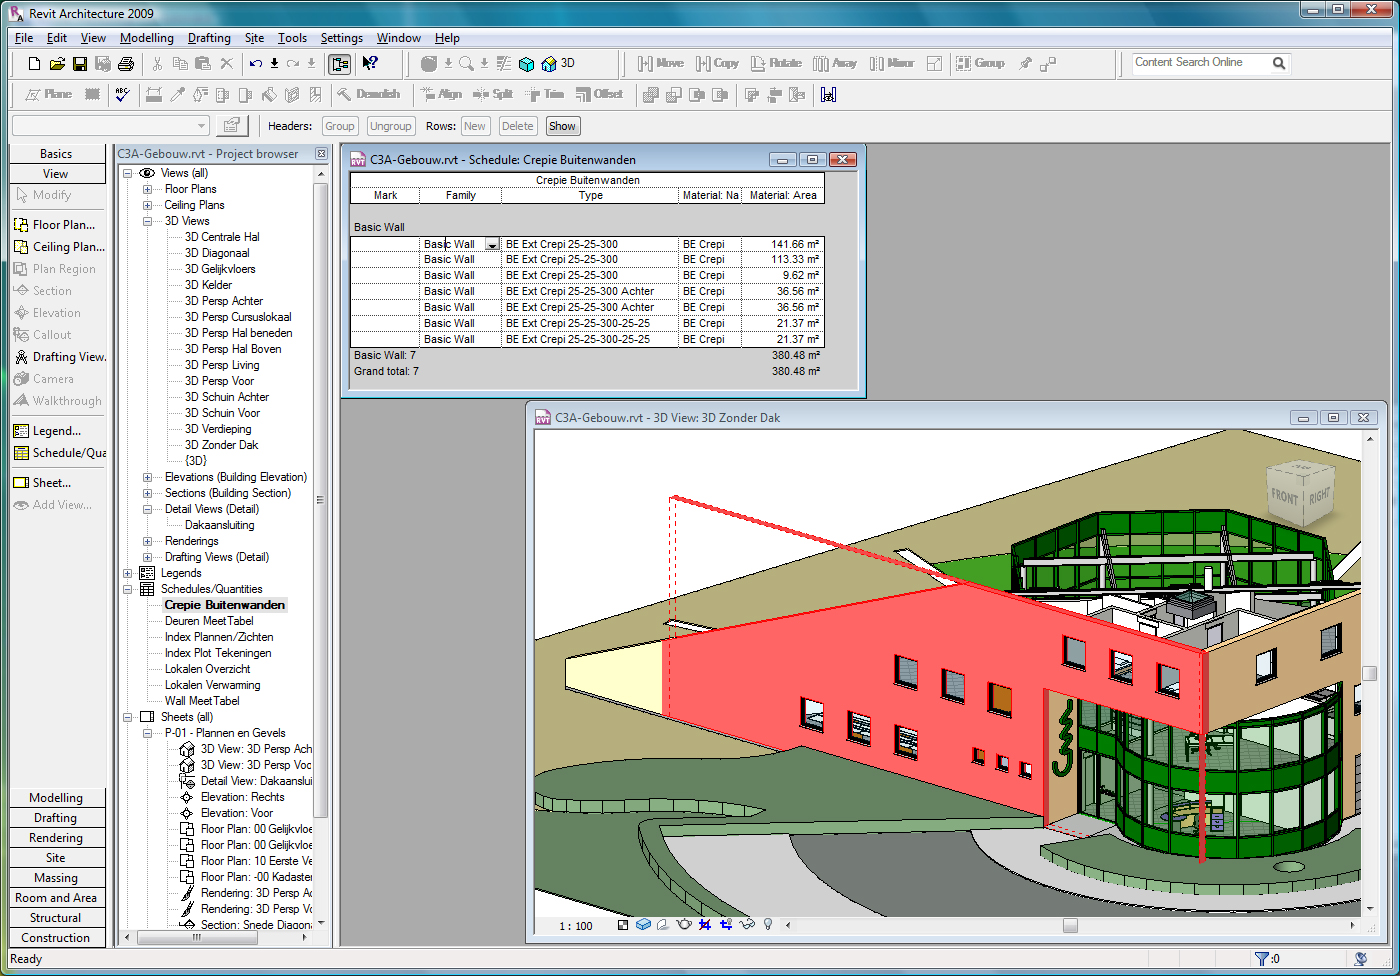Click Show Crop Region icon in view bar
This screenshot has width=1400, height=976.
(726, 925)
